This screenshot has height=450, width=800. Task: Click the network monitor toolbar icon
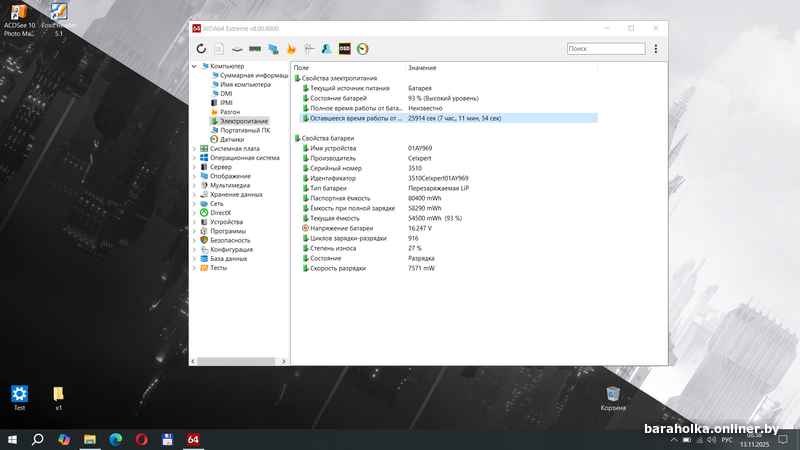[273, 48]
